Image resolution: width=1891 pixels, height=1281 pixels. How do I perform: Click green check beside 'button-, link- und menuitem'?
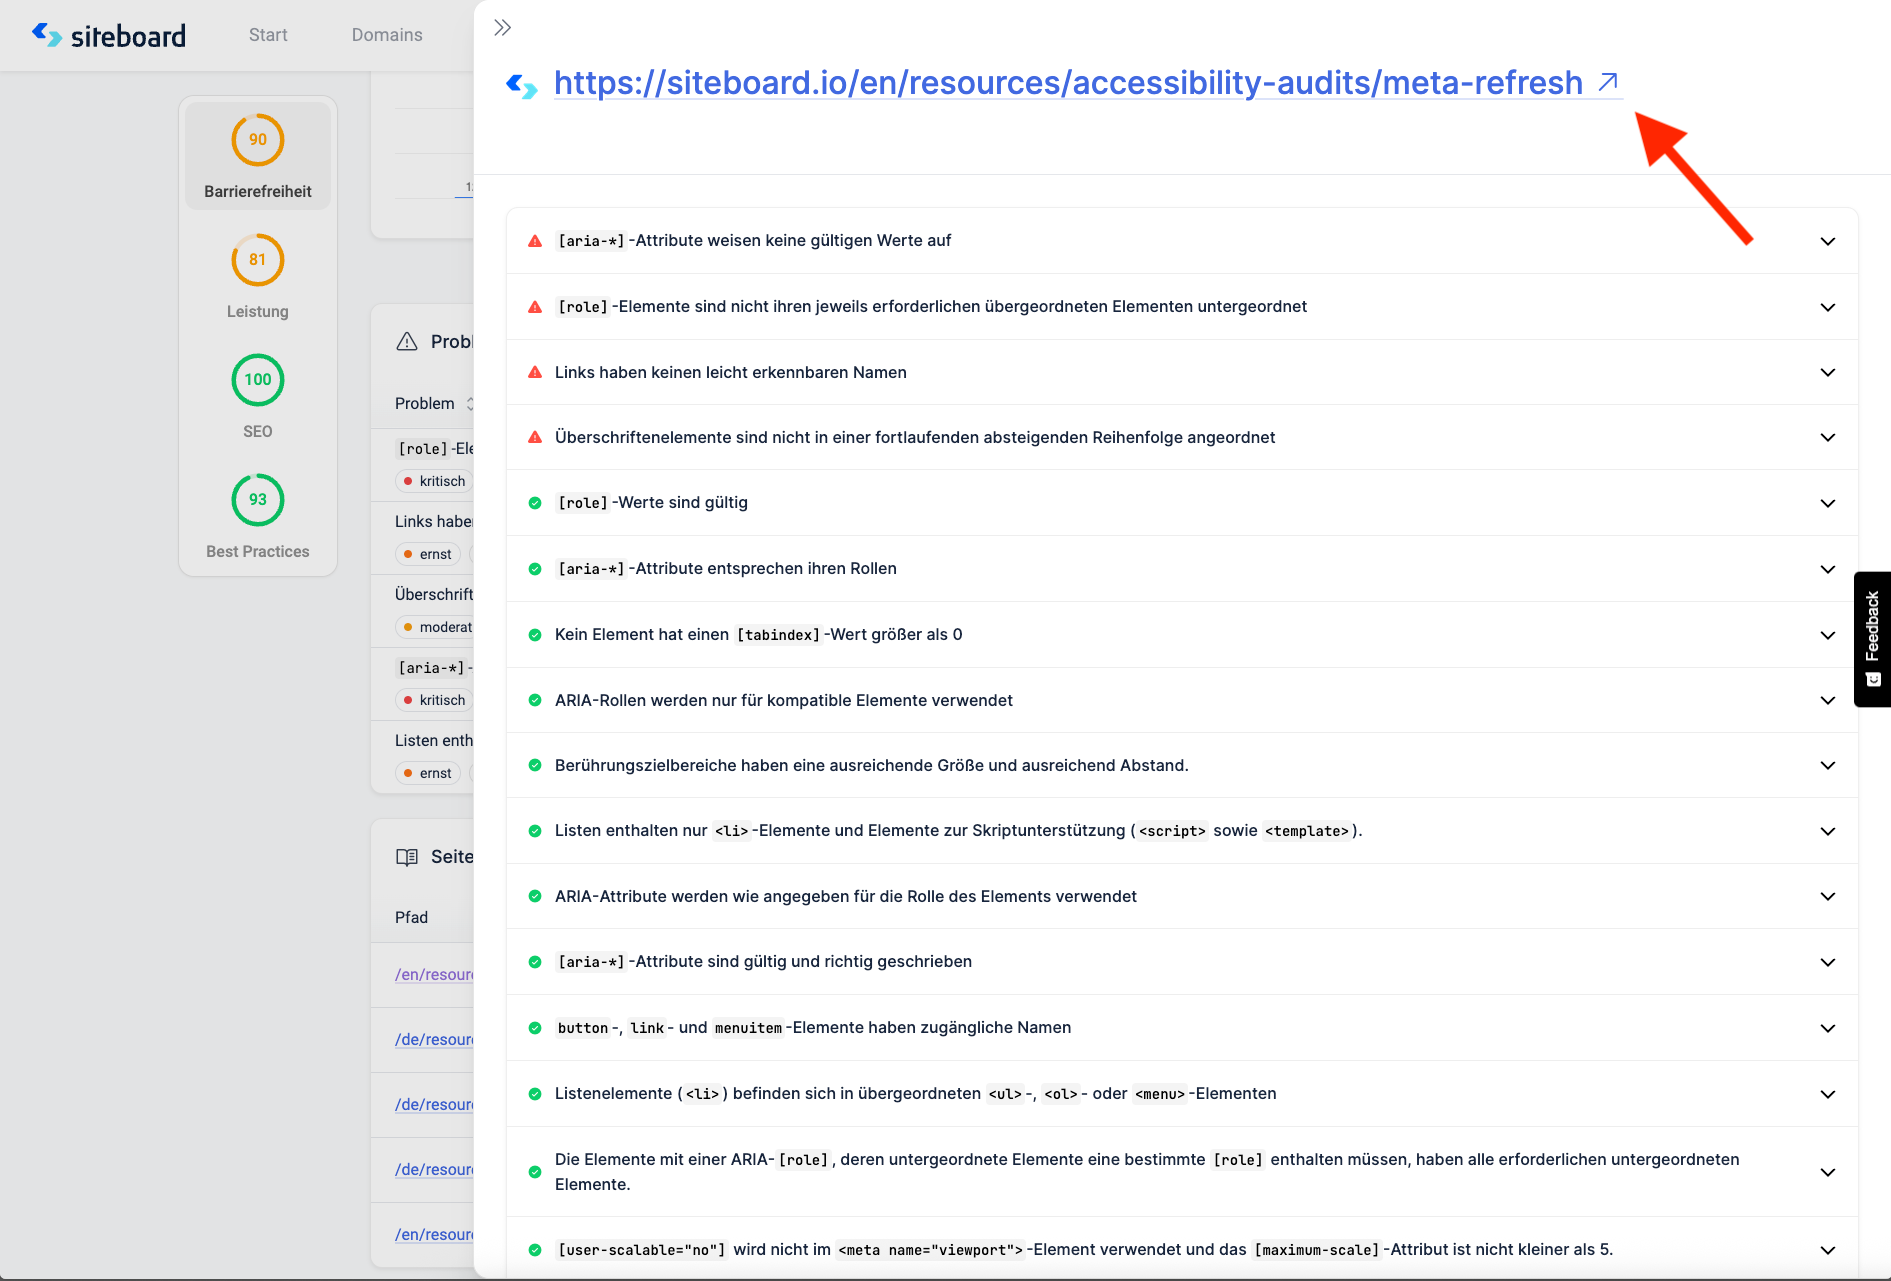coord(535,1028)
